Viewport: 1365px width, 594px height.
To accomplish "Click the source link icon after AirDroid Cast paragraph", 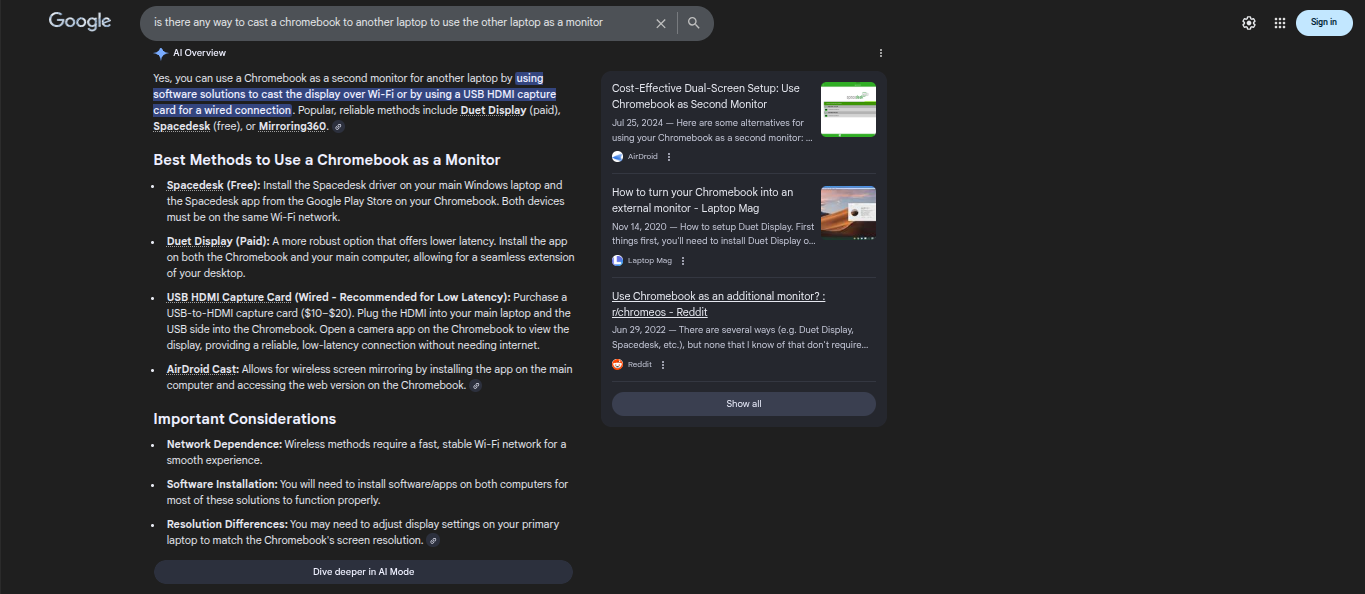I will click(476, 386).
